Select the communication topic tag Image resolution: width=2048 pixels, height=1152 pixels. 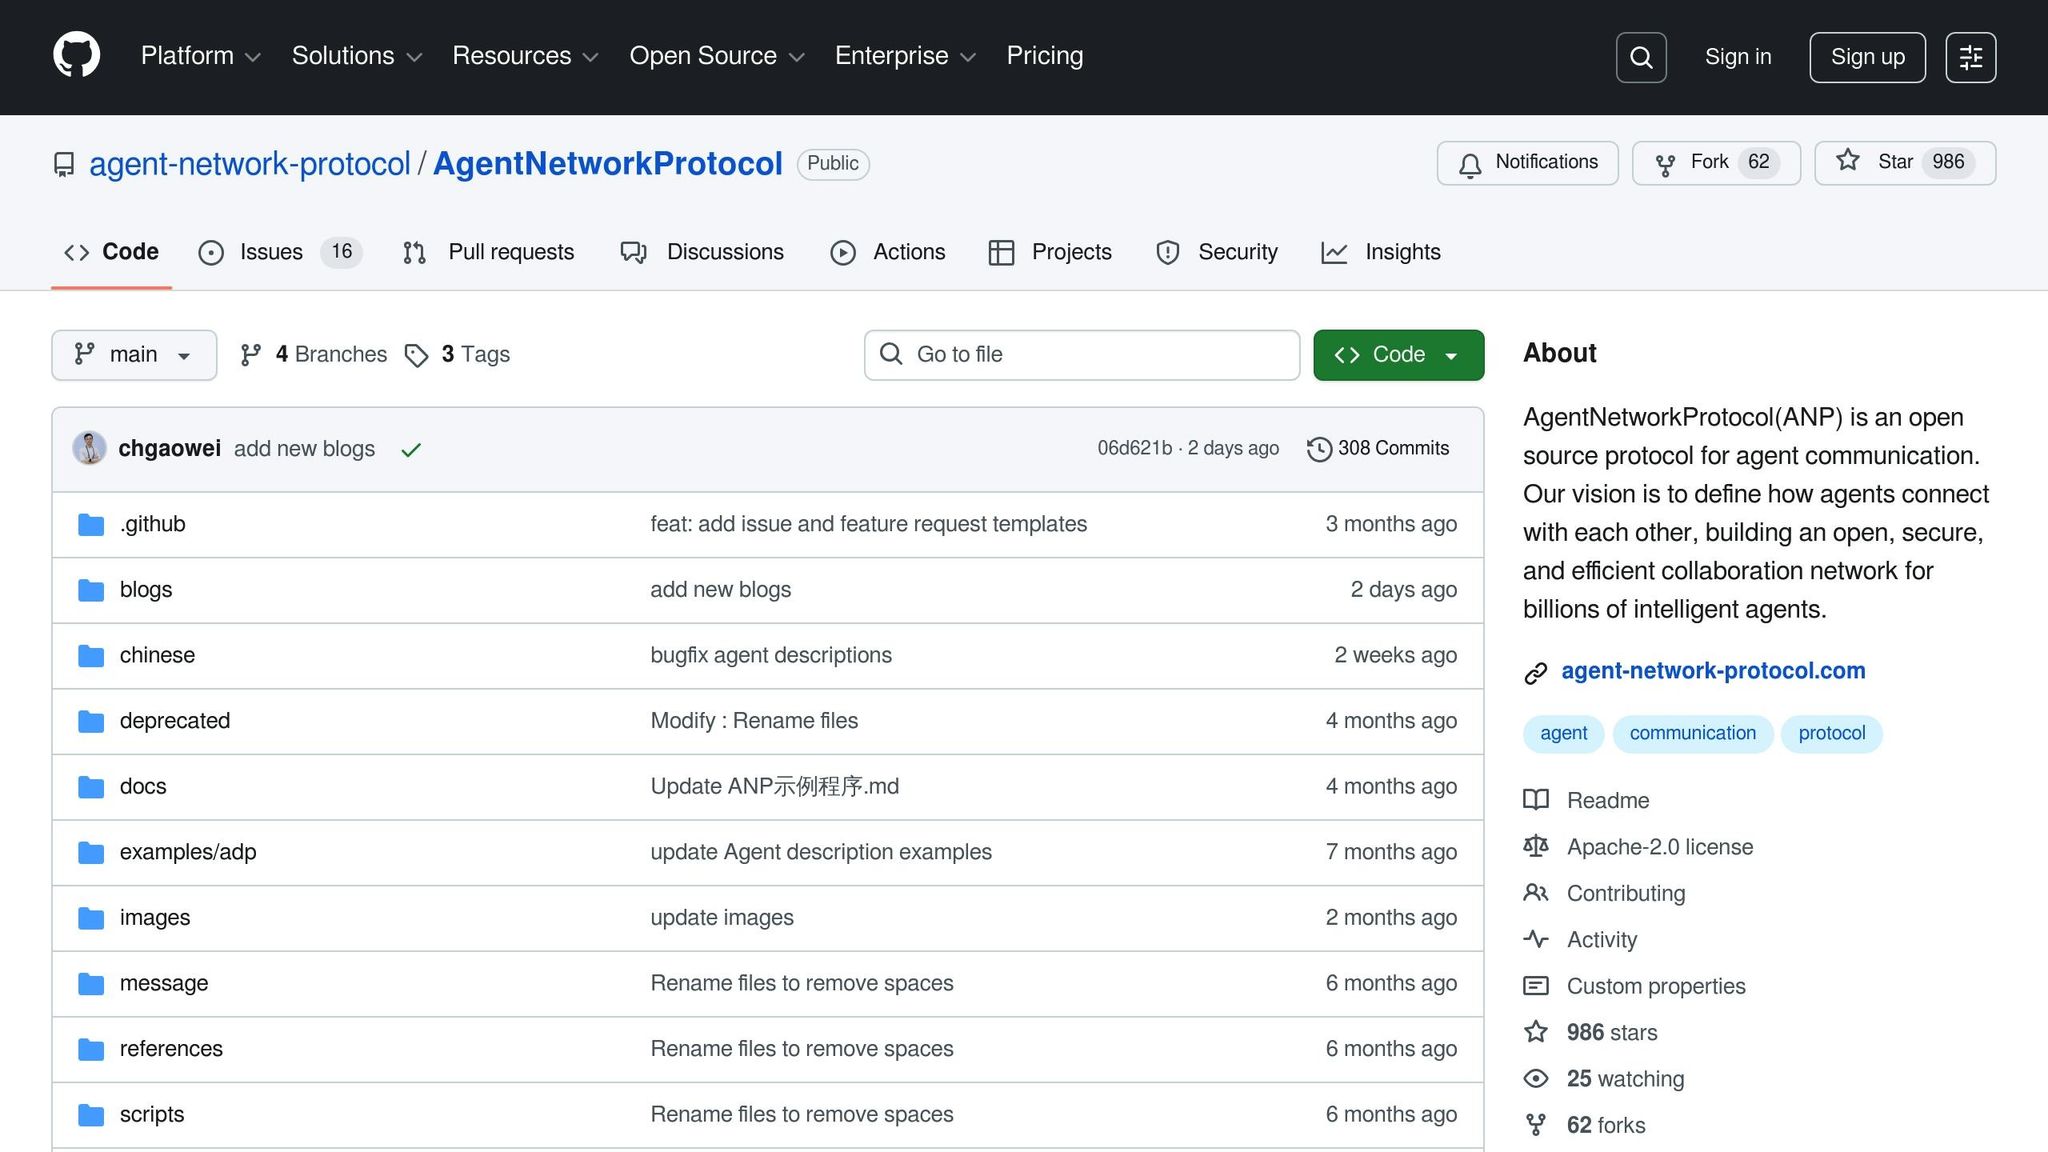(1692, 733)
